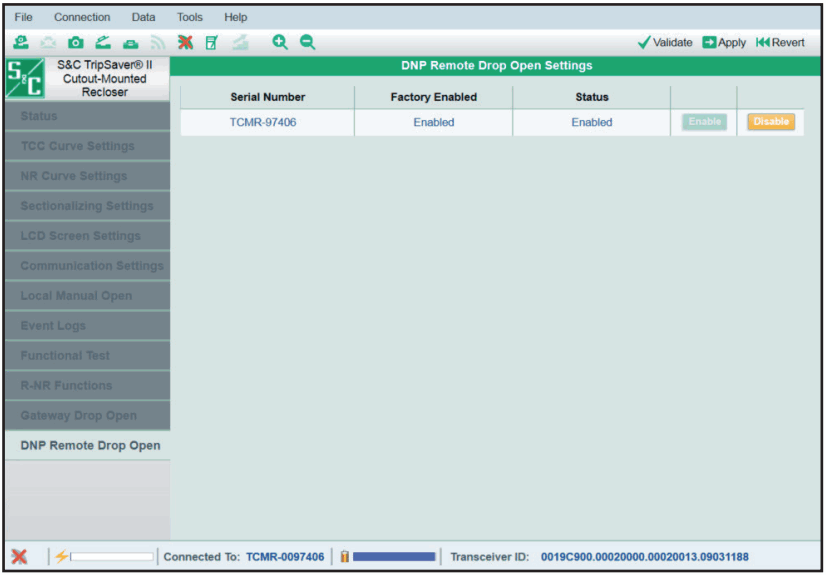Click the red X icon in status bar

pyautogui.click(x=19, y=557)
